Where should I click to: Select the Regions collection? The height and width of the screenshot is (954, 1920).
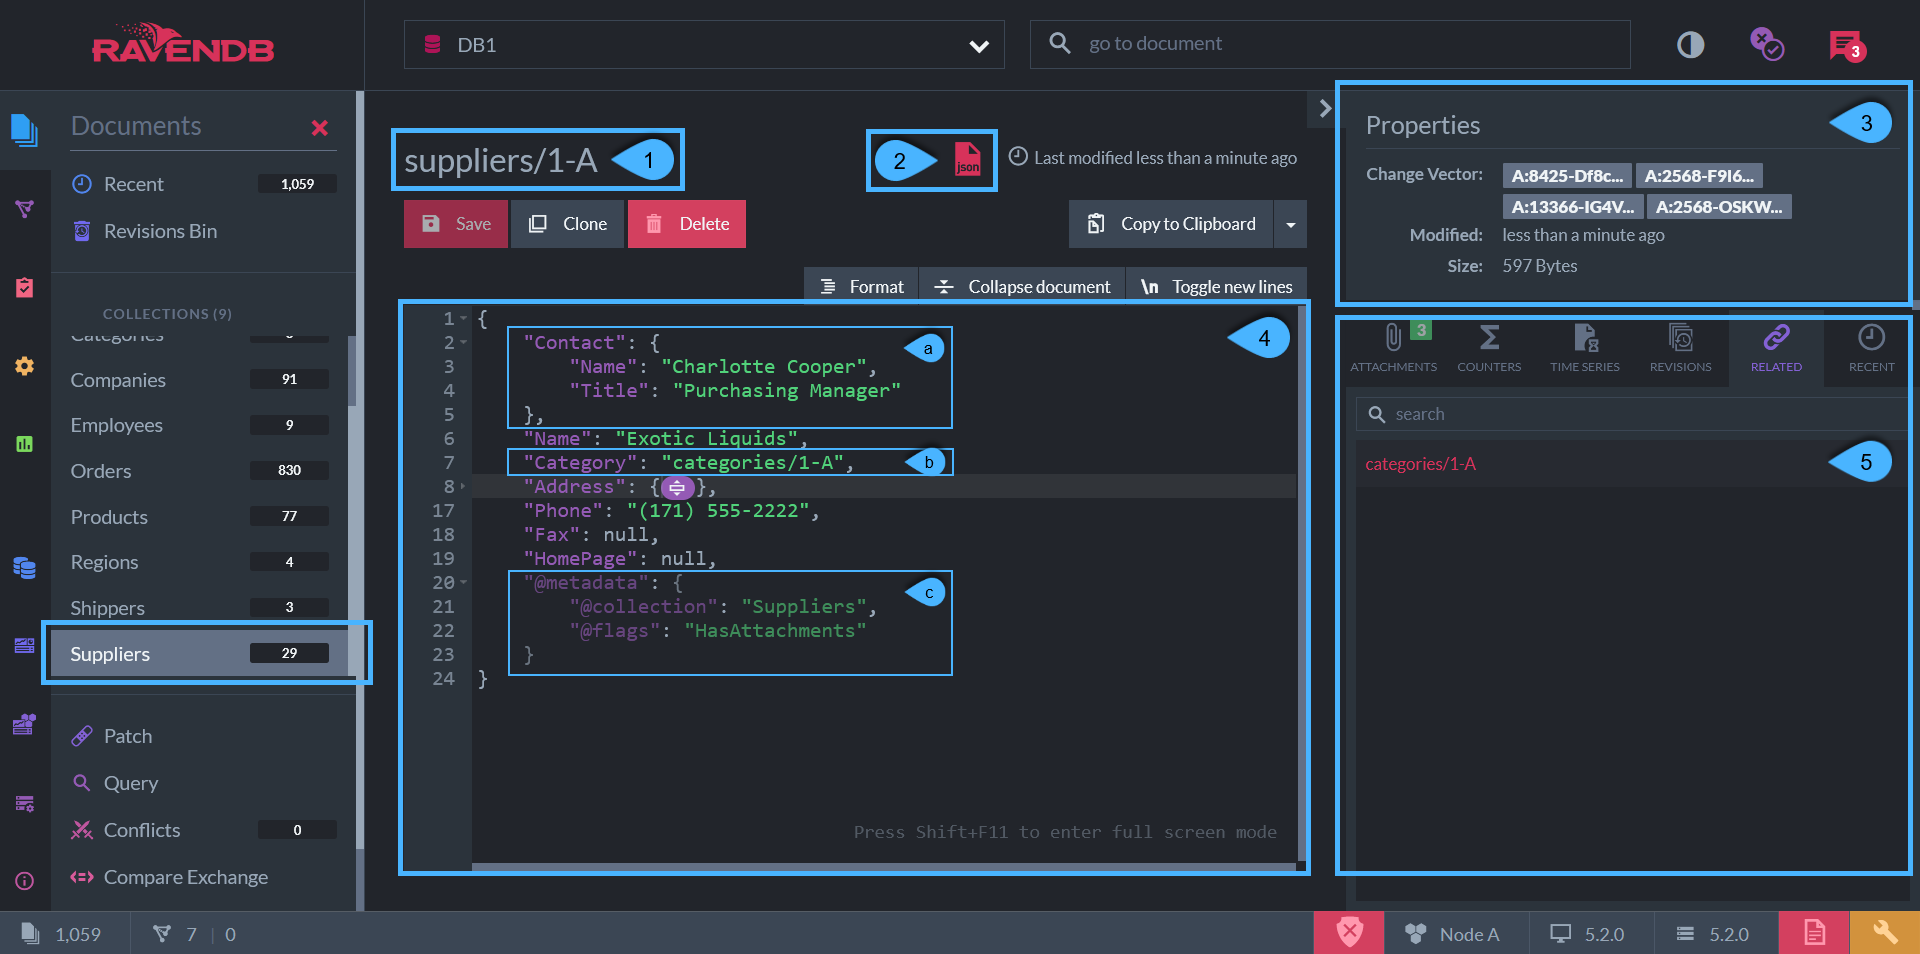(199, 562)
